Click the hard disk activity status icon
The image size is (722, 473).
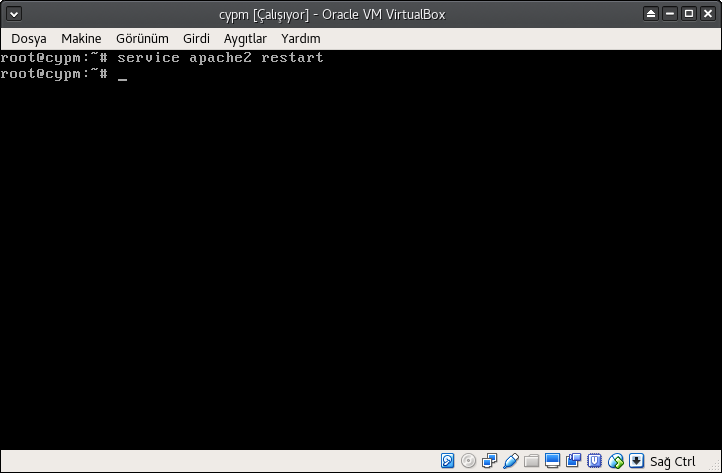(x=448, y=461)
